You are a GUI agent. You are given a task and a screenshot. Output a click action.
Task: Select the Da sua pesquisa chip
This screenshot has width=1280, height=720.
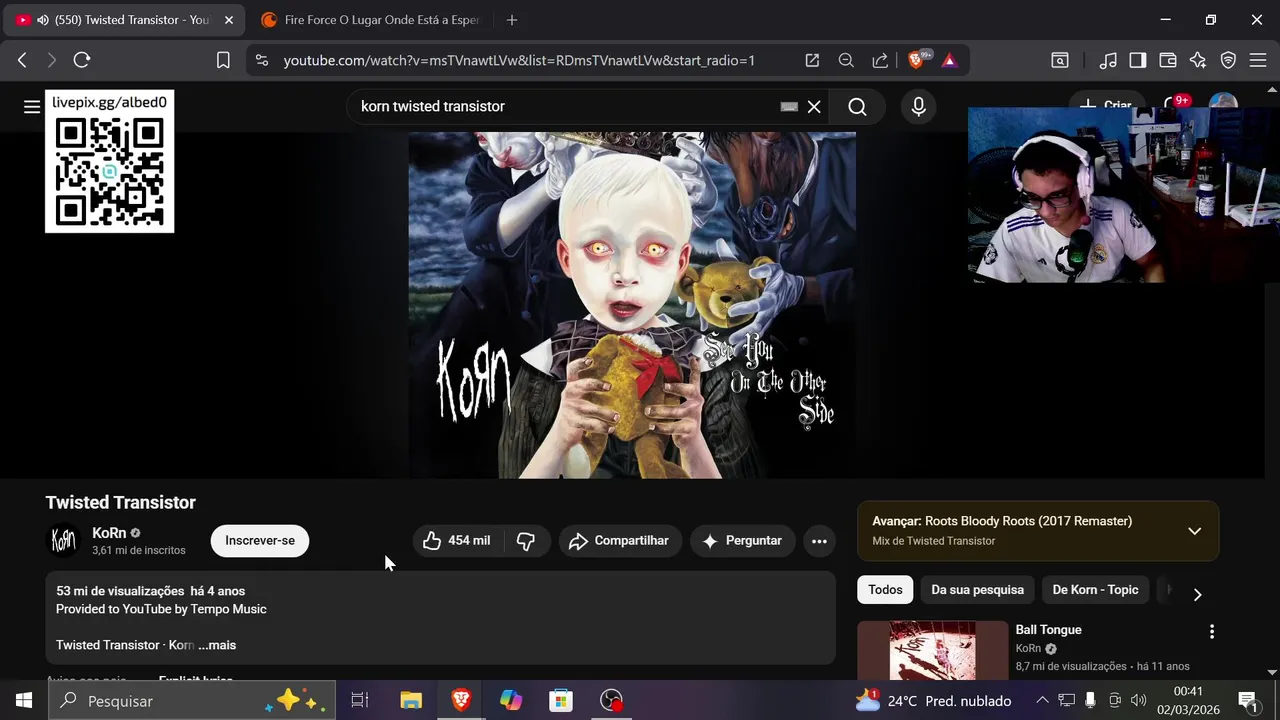[977, 590]
